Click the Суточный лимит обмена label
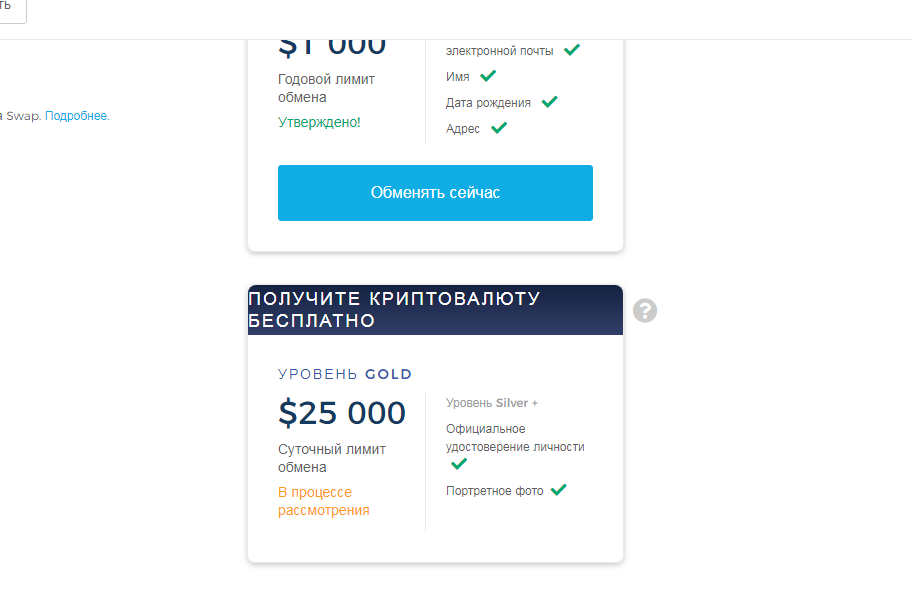913x610 pixels. point(331,458)
